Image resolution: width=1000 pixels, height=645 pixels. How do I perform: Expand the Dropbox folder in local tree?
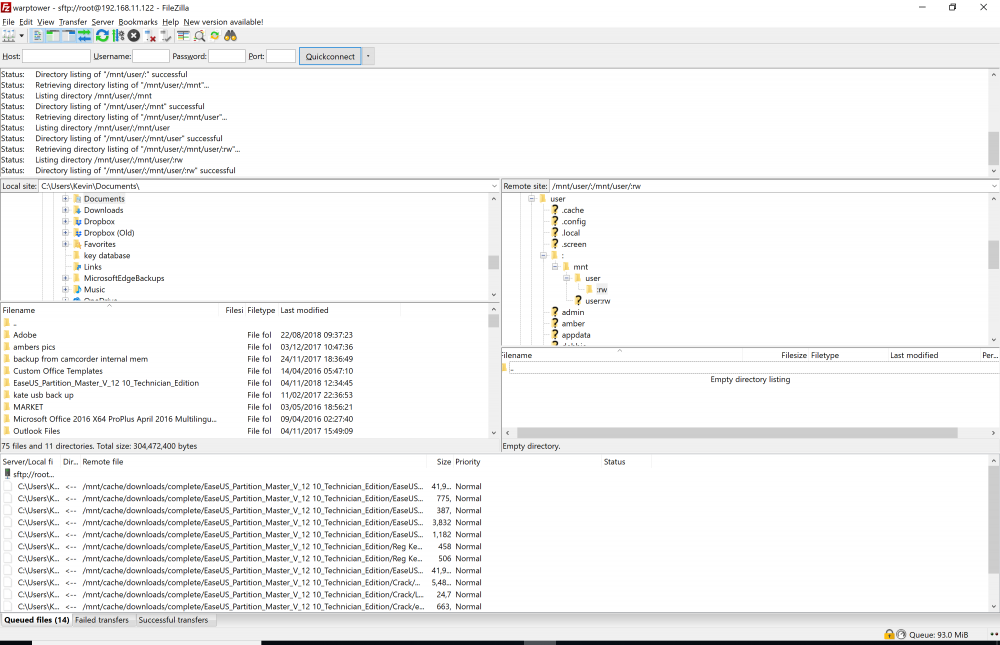(65, 221)
